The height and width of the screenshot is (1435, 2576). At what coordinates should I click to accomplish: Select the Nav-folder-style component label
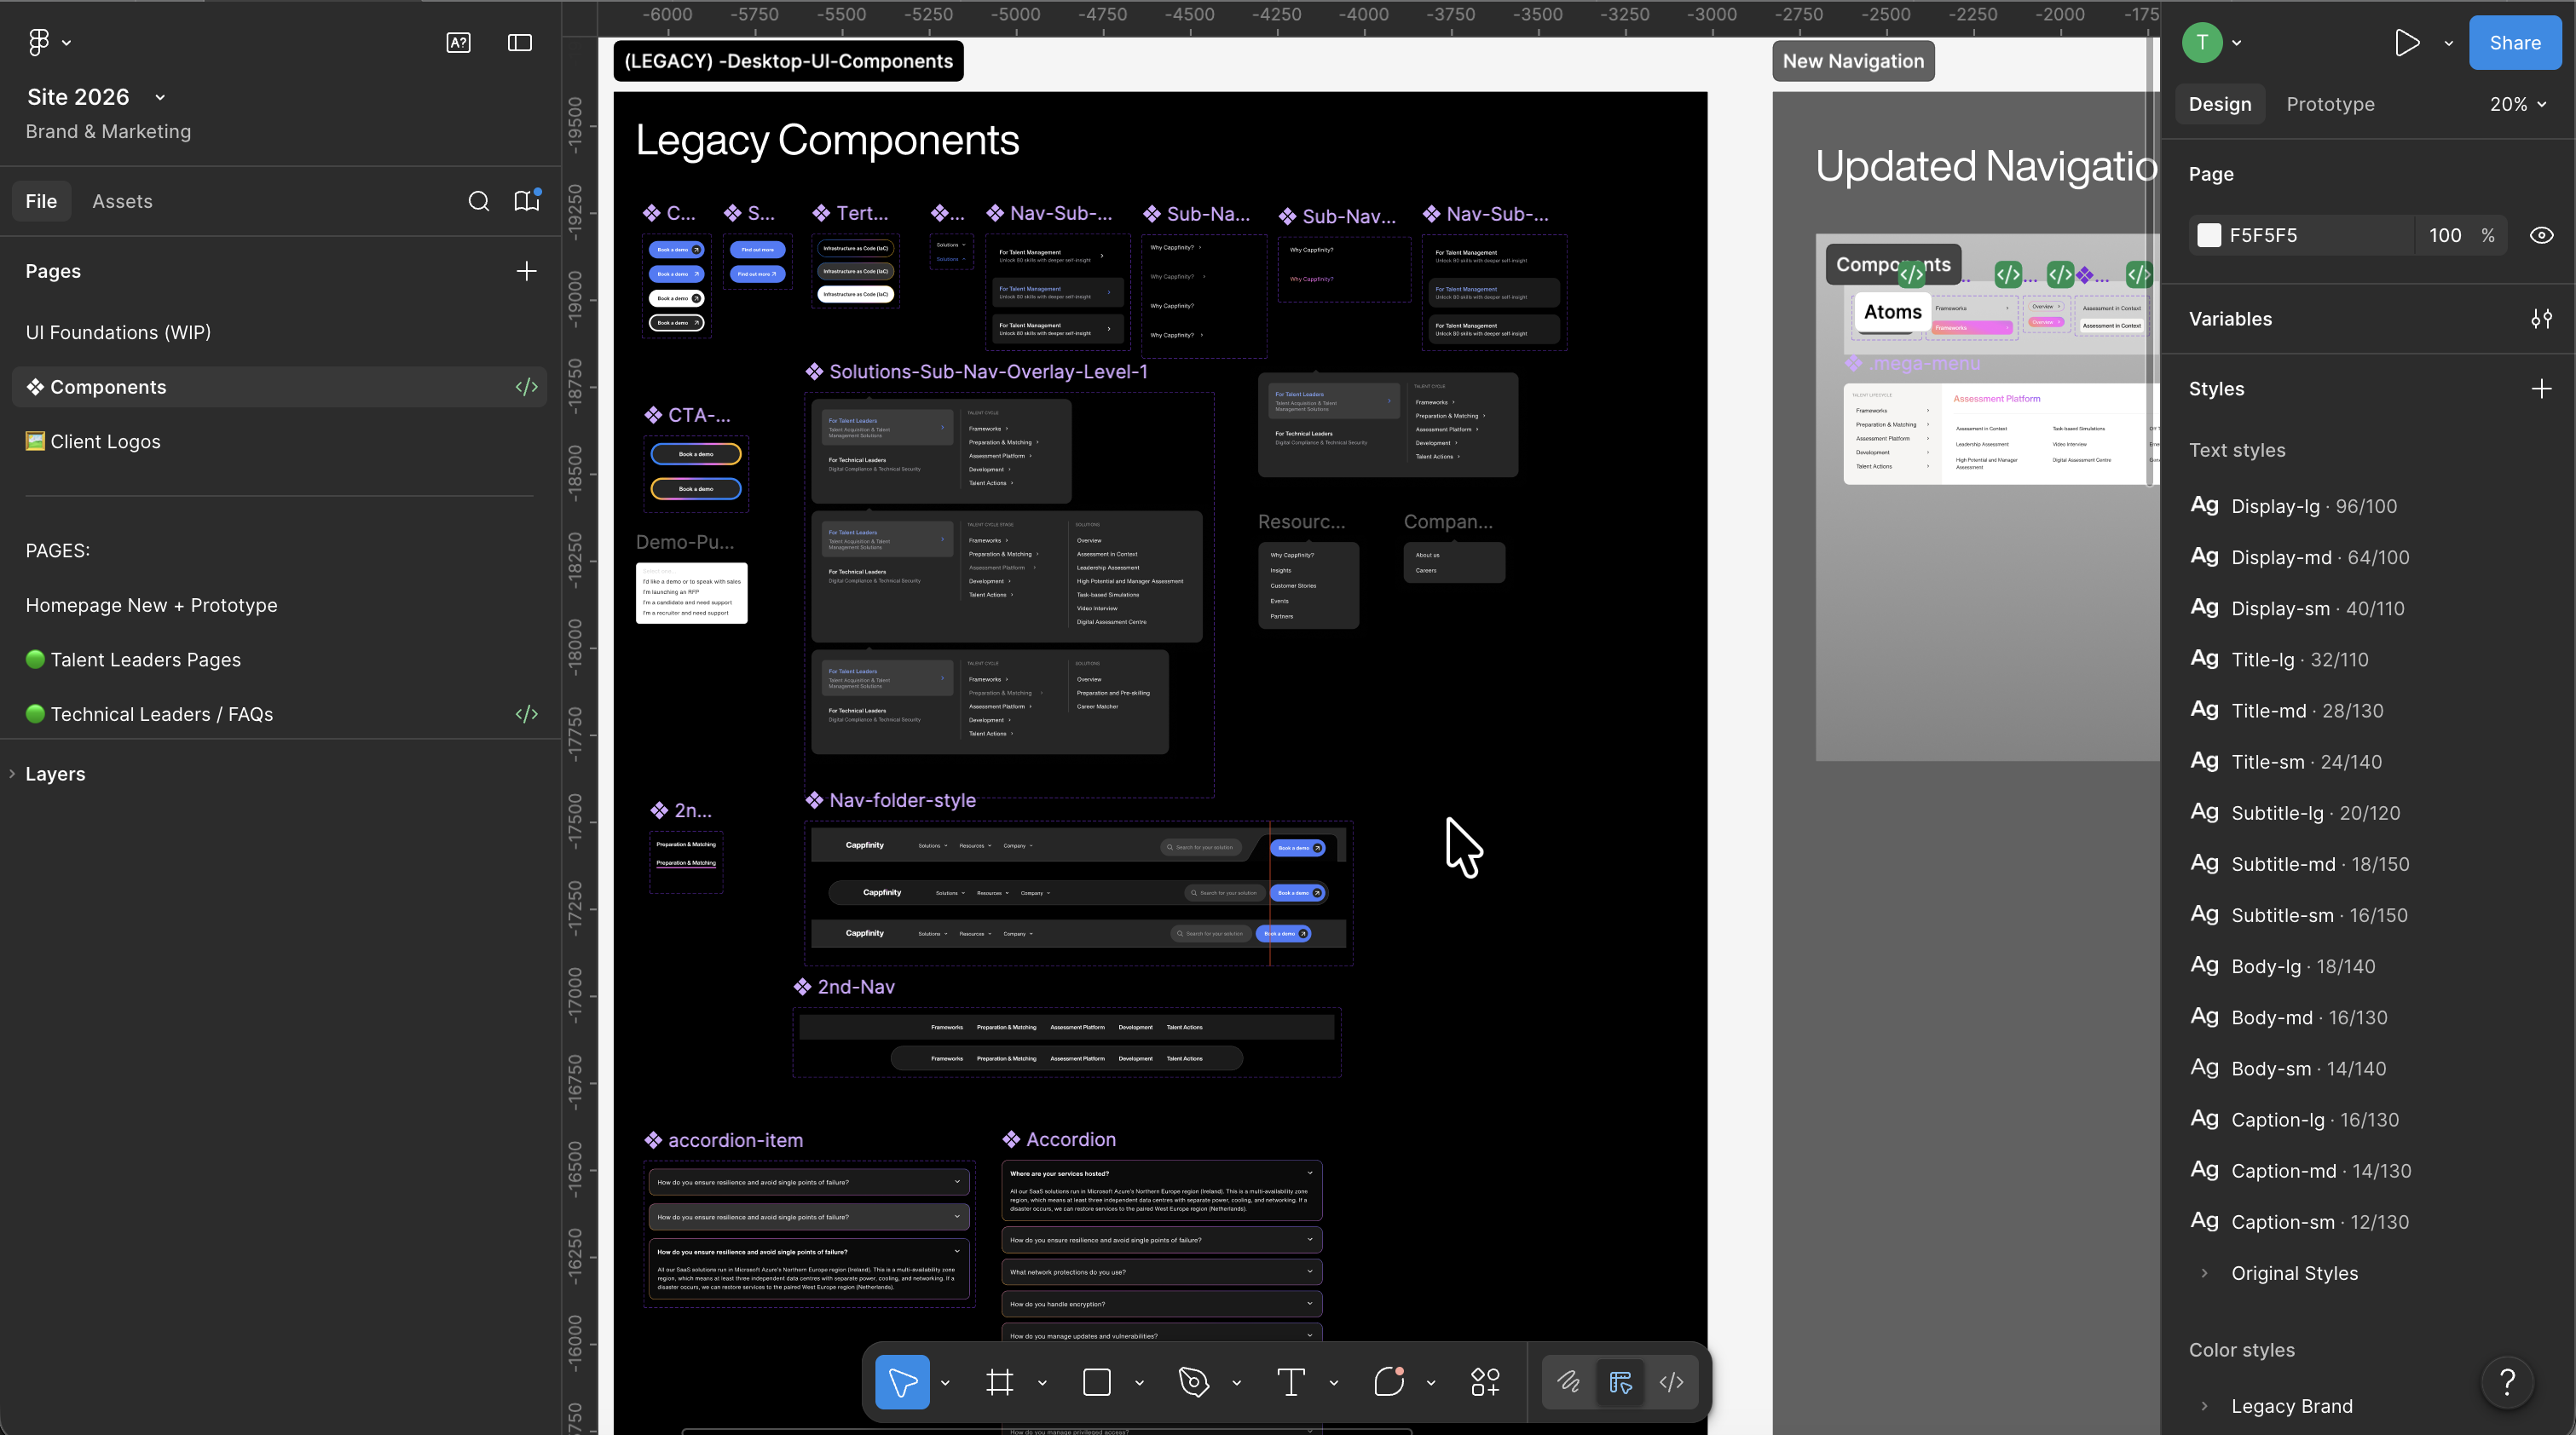[x=891, y=800]
